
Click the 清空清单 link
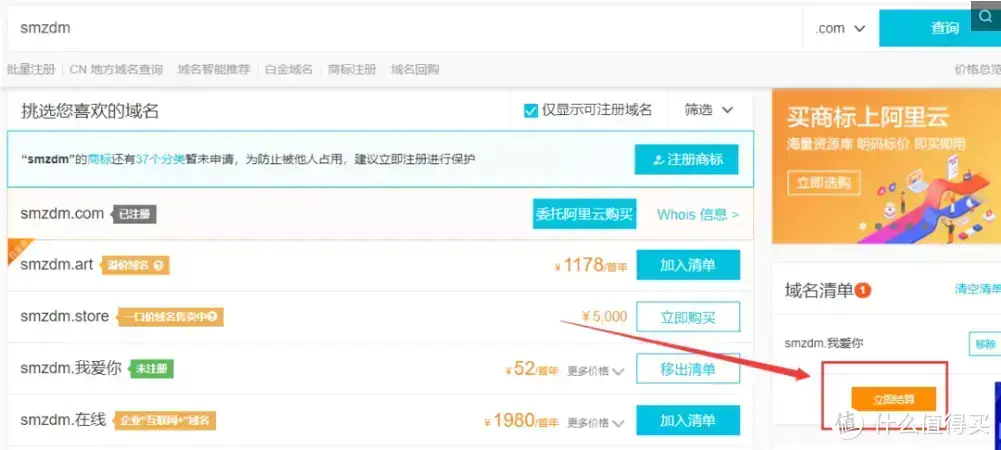pyautogui.click(x=977, y=289)
